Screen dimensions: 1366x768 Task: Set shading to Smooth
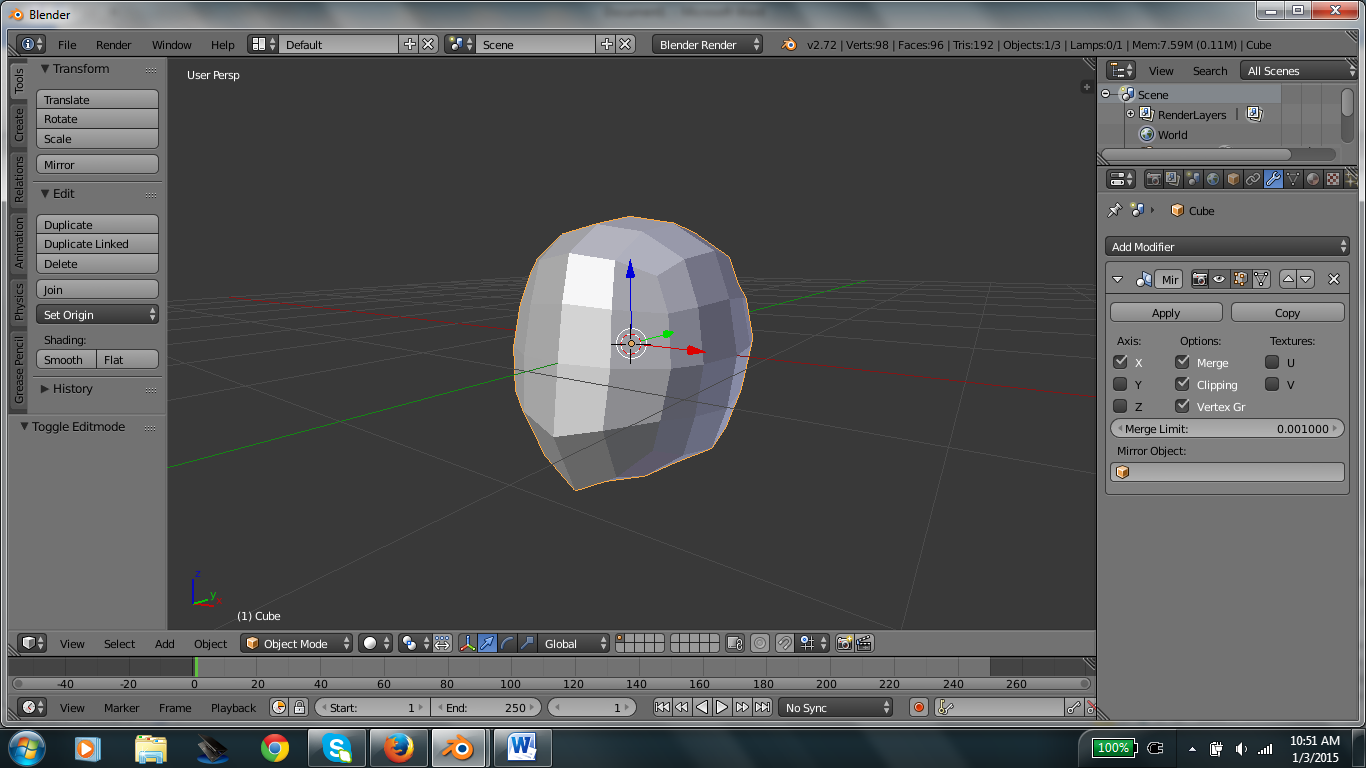65,359
